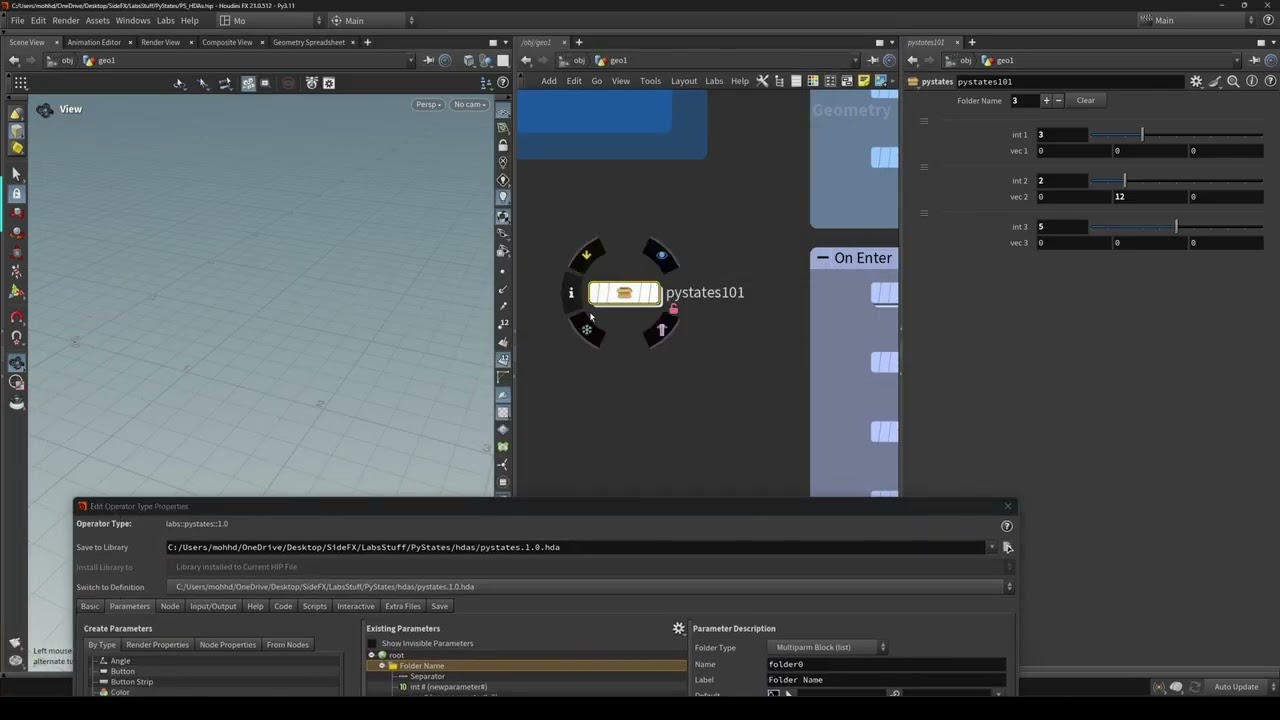1280x720 pixels.
Task: Open the Interactive tab in Type Properties
Action: (355, 606)
